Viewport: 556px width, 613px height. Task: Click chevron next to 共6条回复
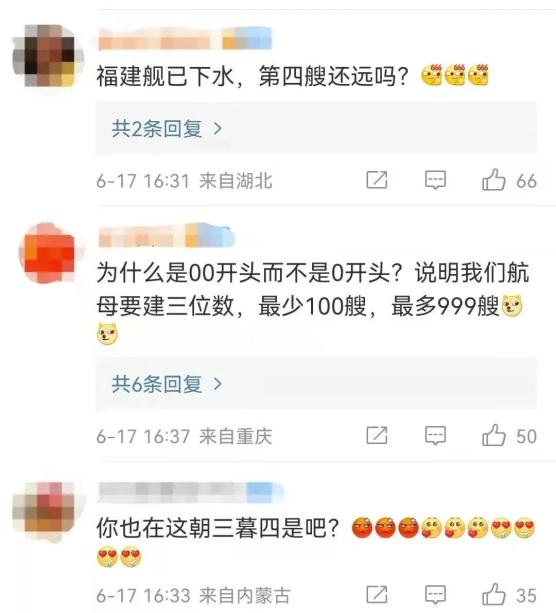point(218,384)
